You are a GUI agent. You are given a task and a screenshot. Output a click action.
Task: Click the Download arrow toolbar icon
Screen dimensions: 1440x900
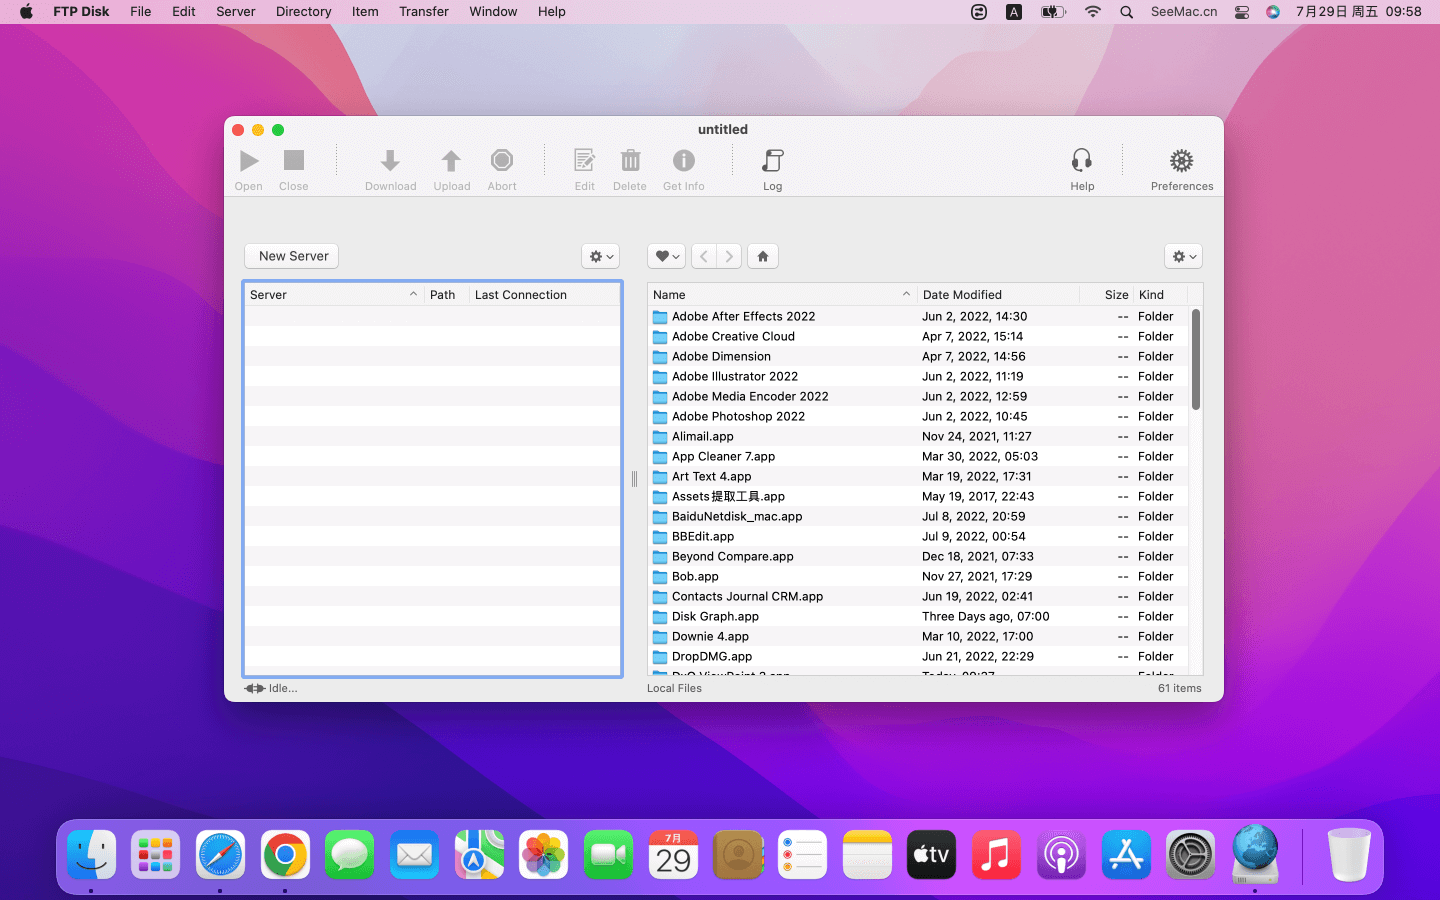coord(390,161)
